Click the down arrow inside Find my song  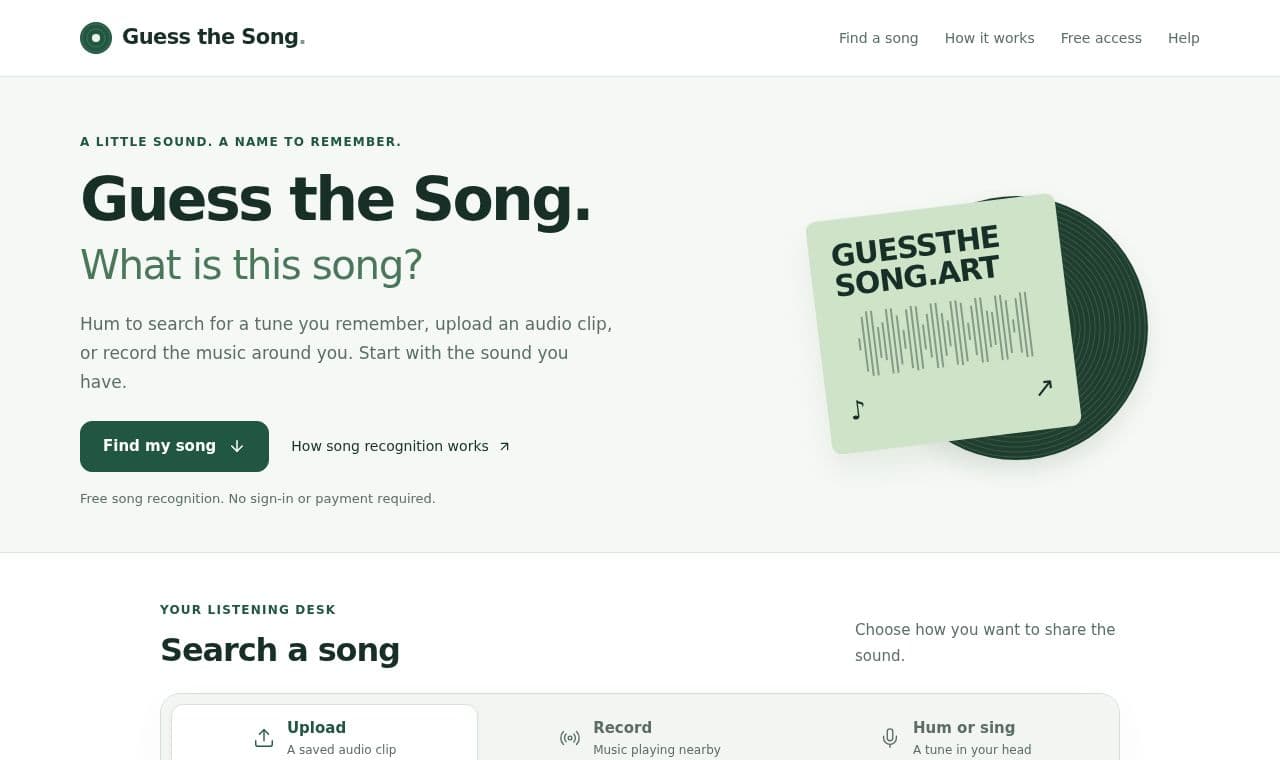click(237, 446)
